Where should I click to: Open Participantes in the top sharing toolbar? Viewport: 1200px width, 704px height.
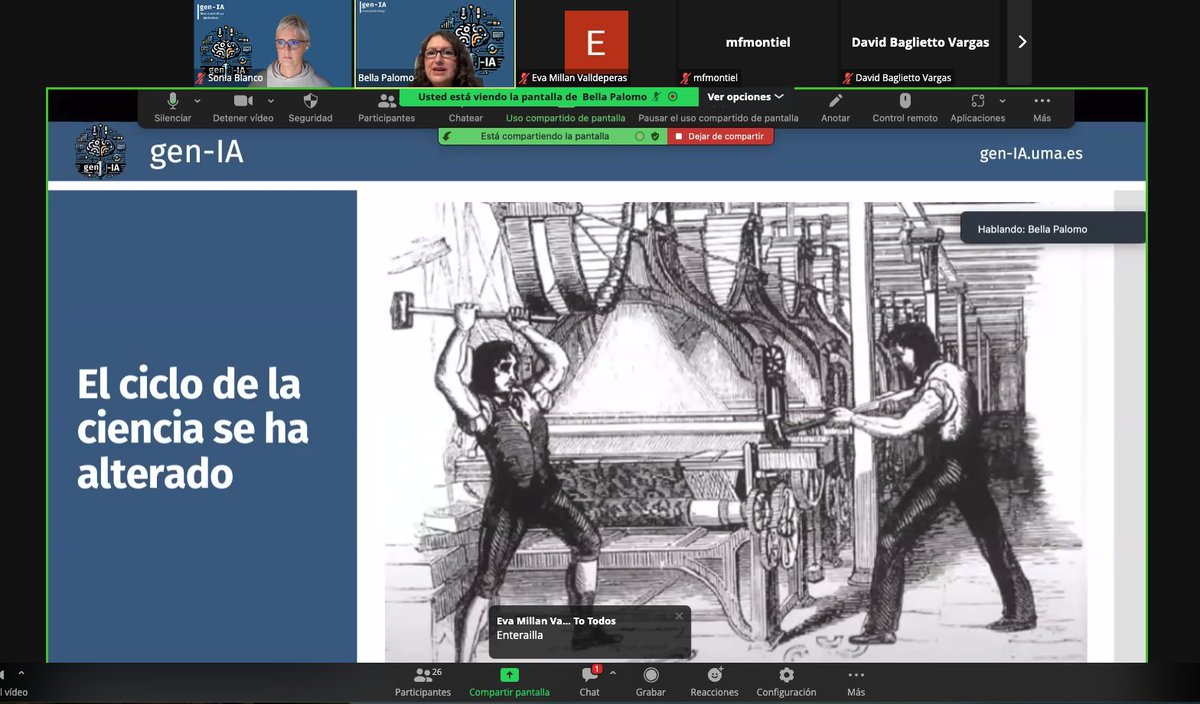(386, 107)
